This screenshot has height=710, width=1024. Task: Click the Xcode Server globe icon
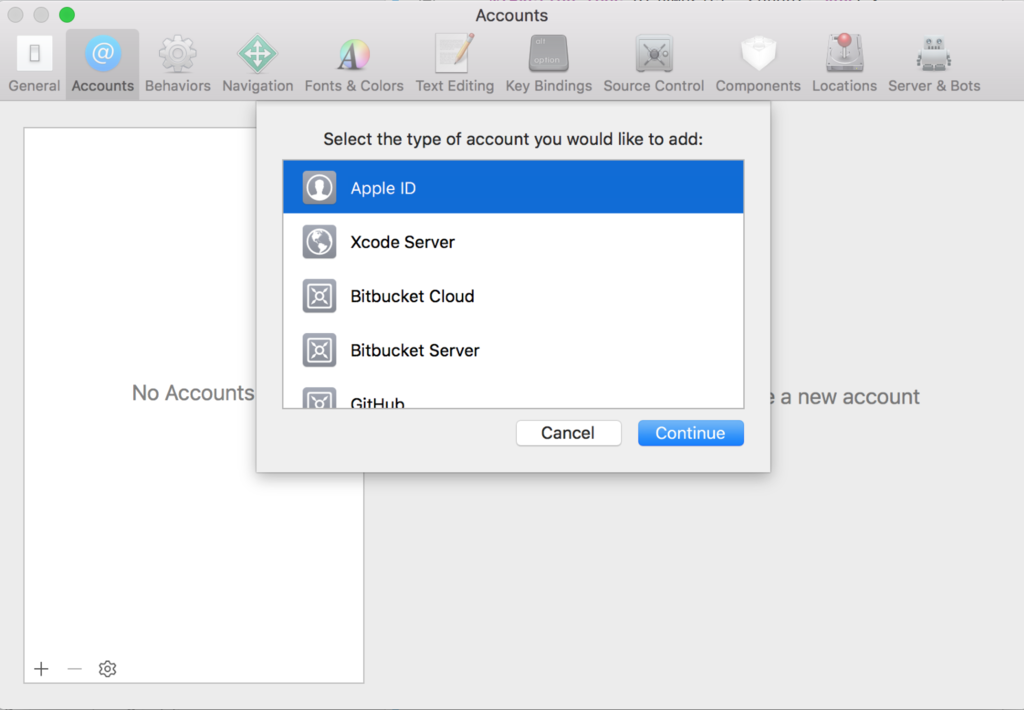tap(319, 242)
